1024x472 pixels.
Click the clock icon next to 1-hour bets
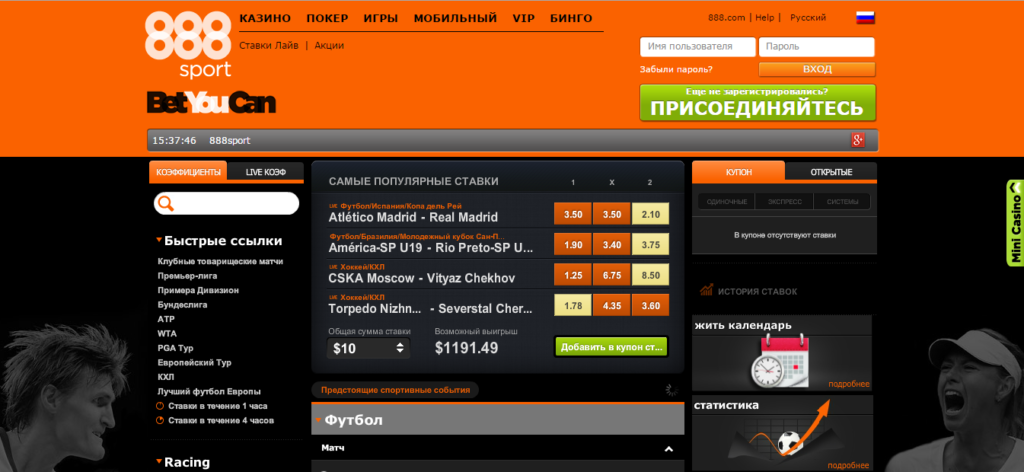[x=160, y=406]
